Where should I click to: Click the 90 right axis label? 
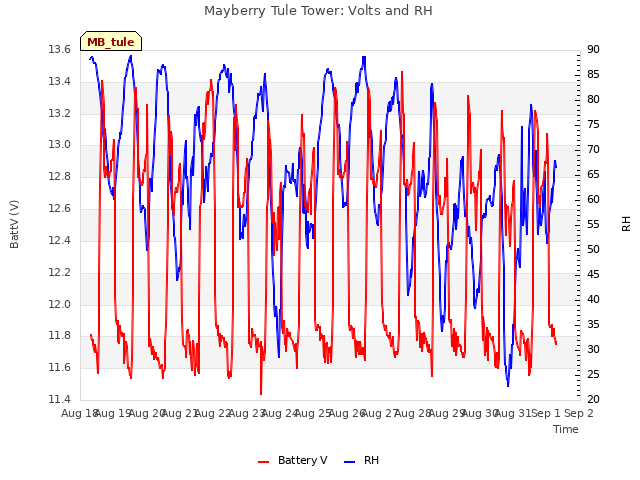click(593, 50)
